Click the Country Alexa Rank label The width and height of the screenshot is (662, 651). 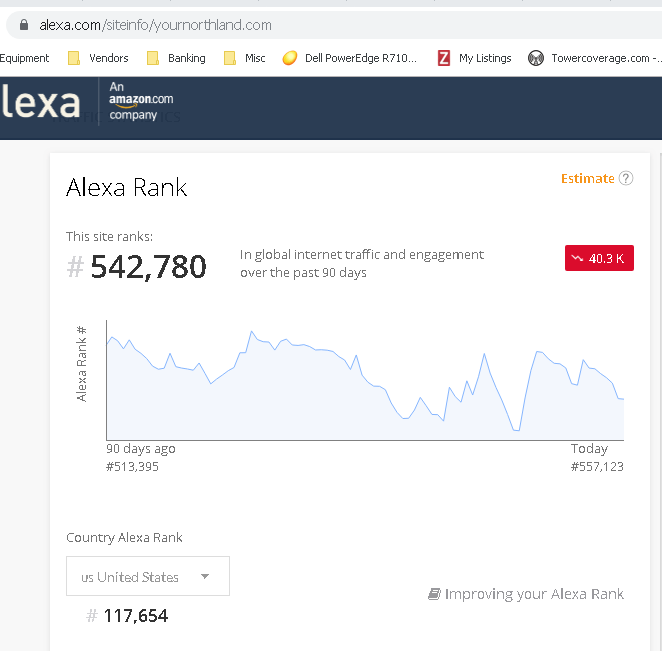(124, 538)
